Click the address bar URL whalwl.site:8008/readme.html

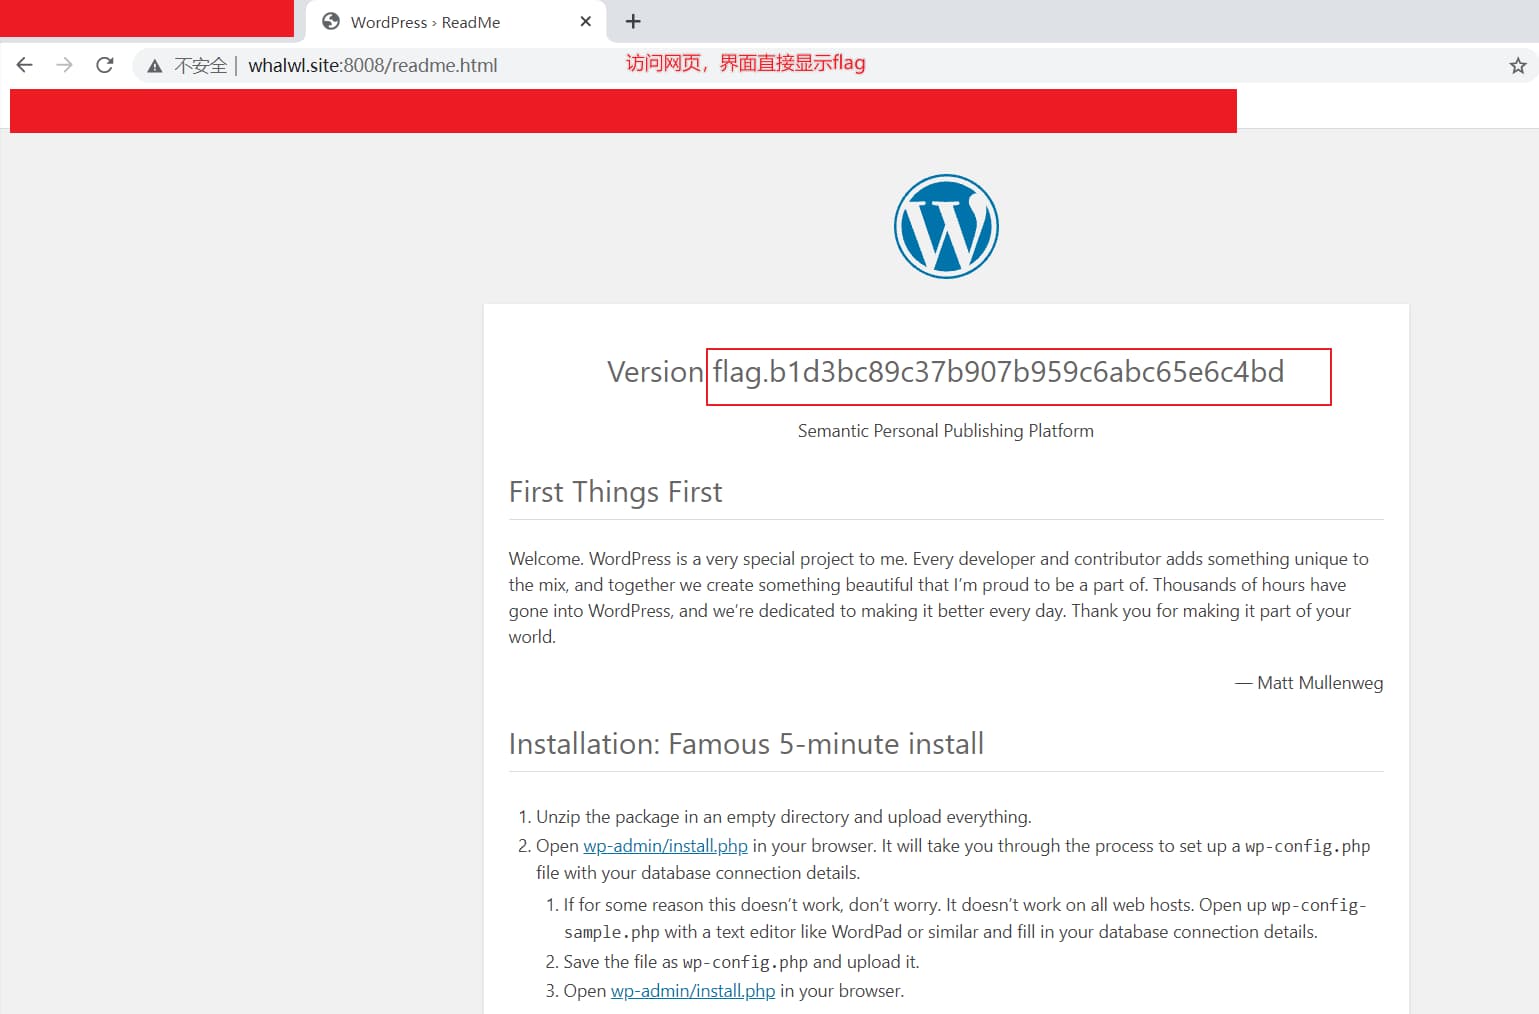[x=373, y=65]
